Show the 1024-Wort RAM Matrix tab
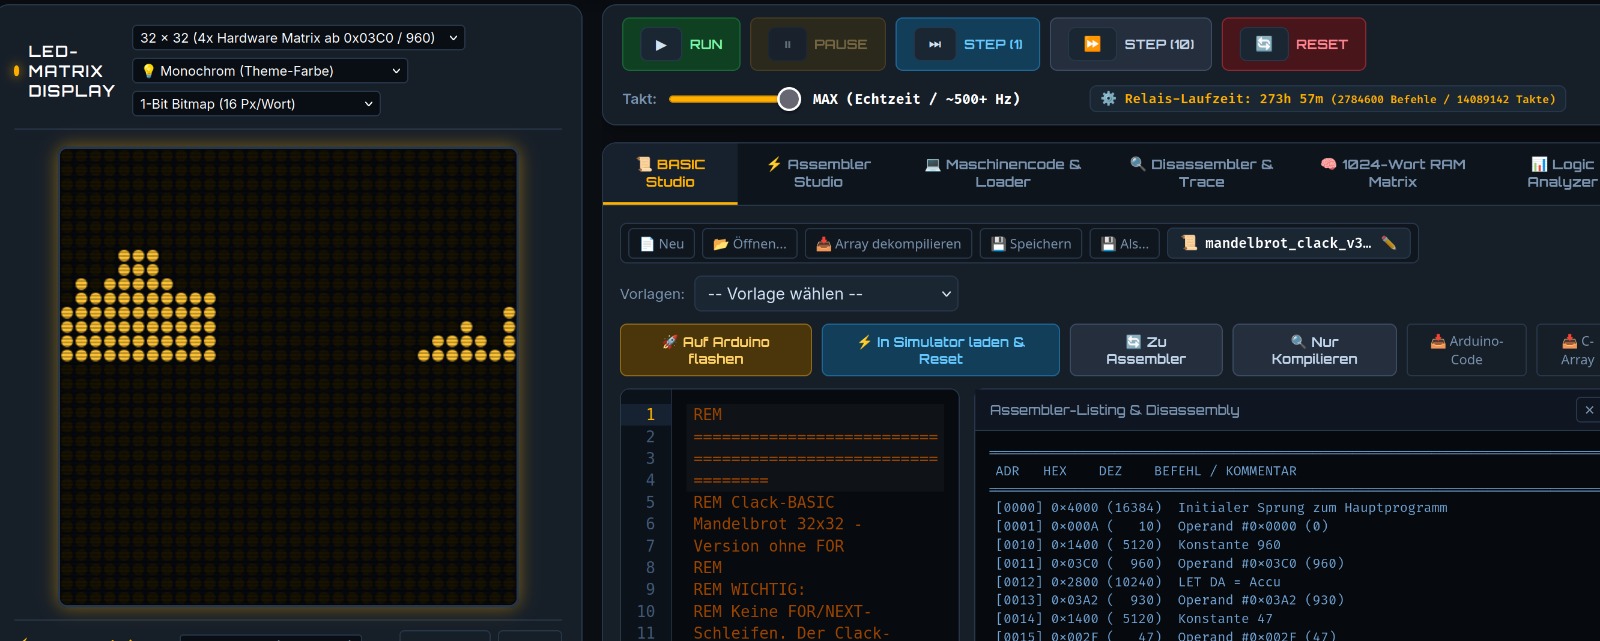 pos(1393,173)
